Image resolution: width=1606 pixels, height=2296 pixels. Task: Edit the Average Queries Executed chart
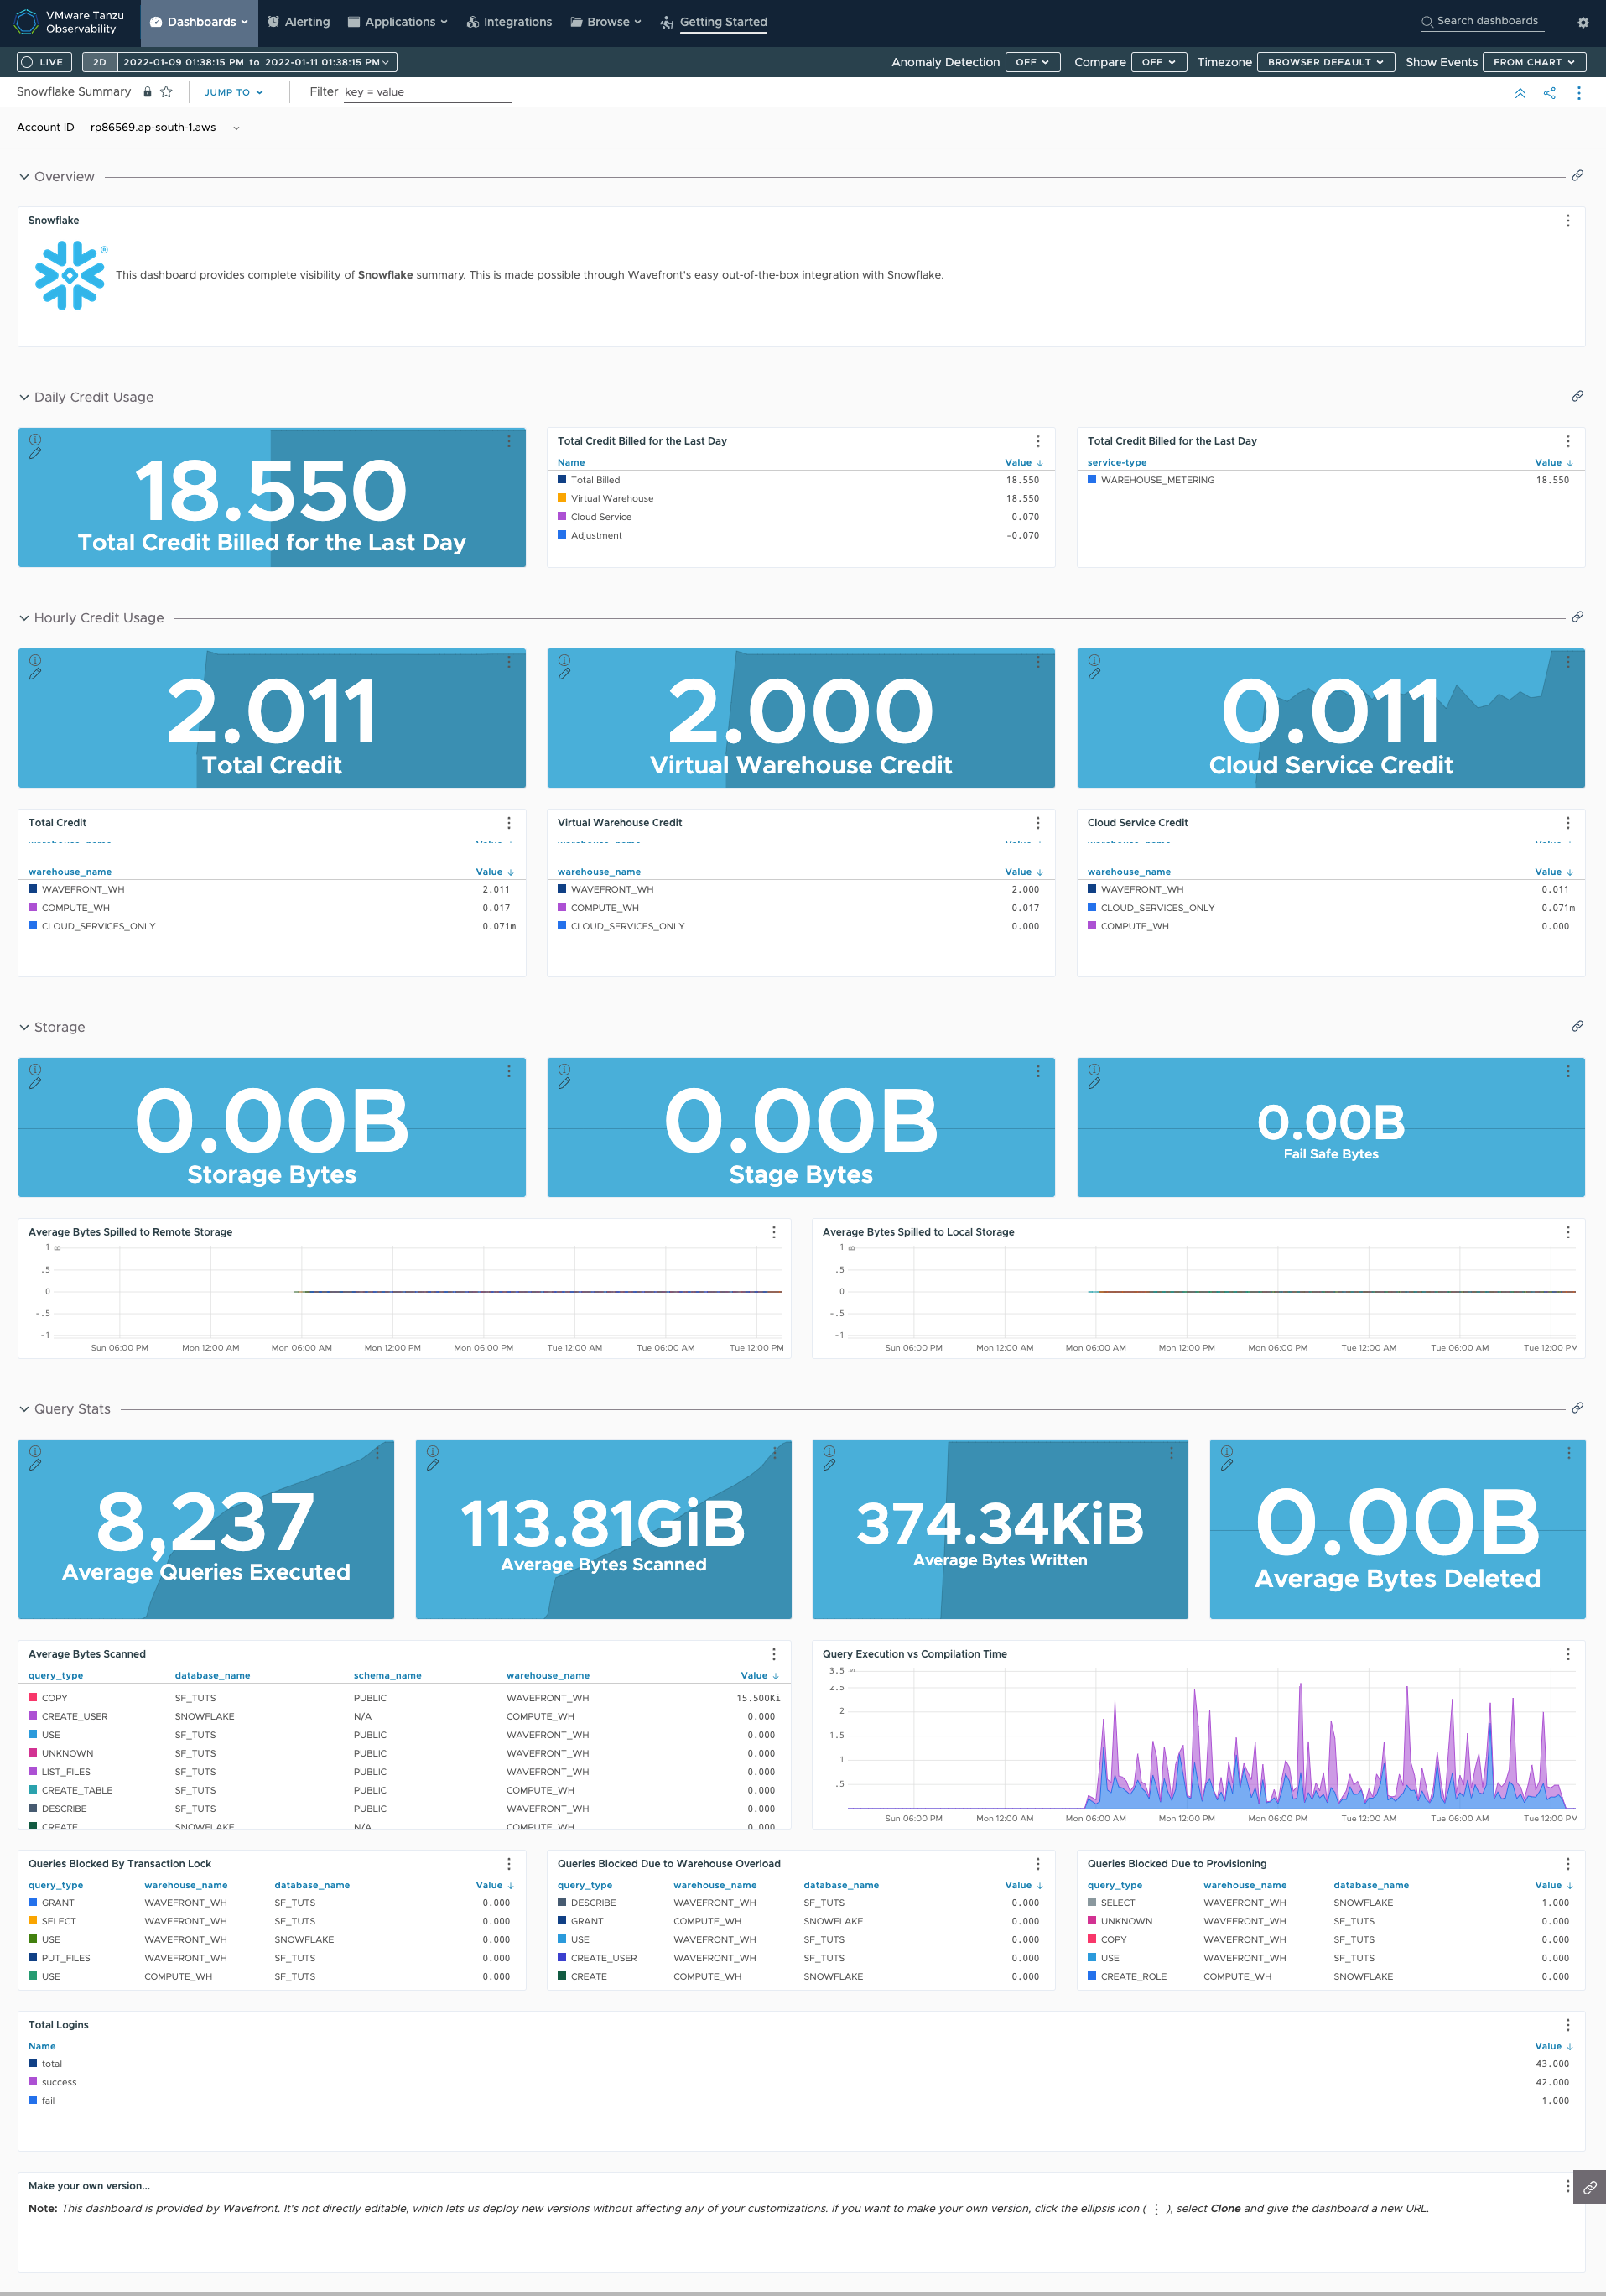point(35,1466)
